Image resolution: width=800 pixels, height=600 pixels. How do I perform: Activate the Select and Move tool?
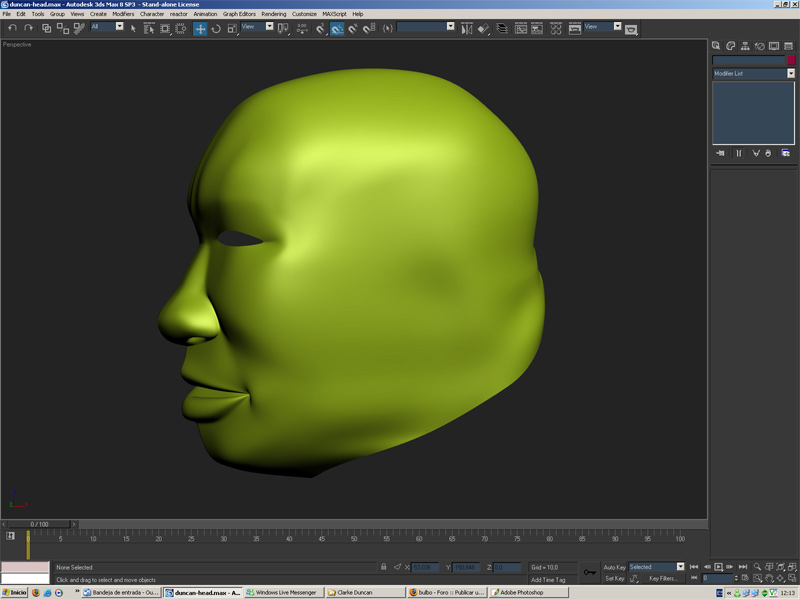coord(200,29)
